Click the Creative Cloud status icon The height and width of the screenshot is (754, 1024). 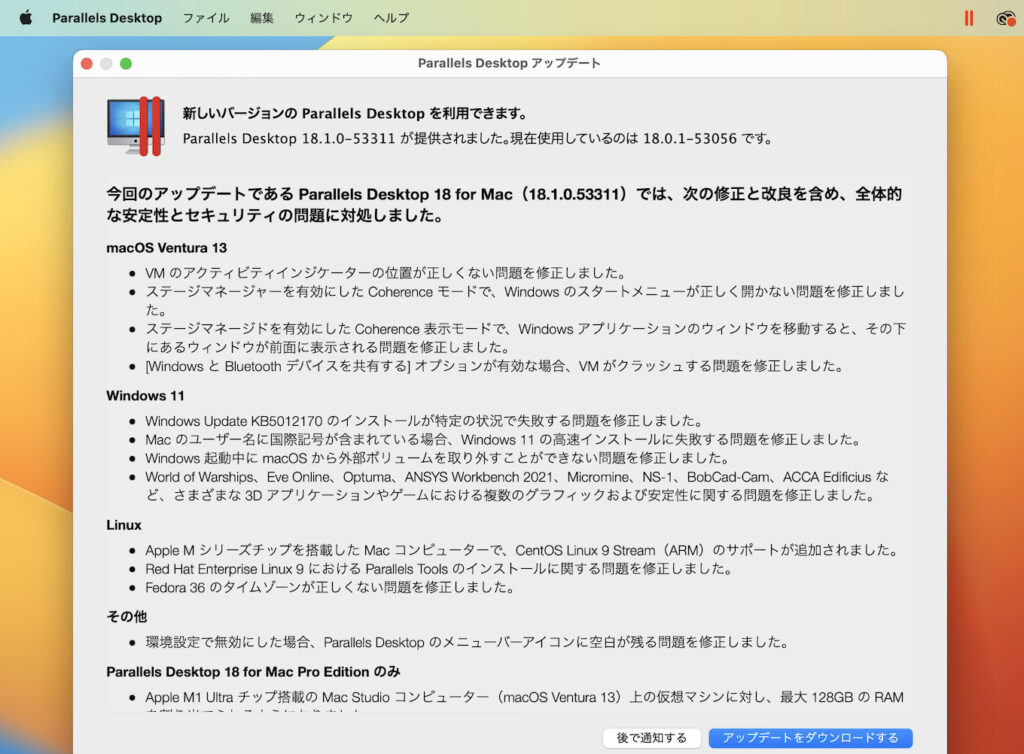pyautogui.click(x=1006, y=18)
